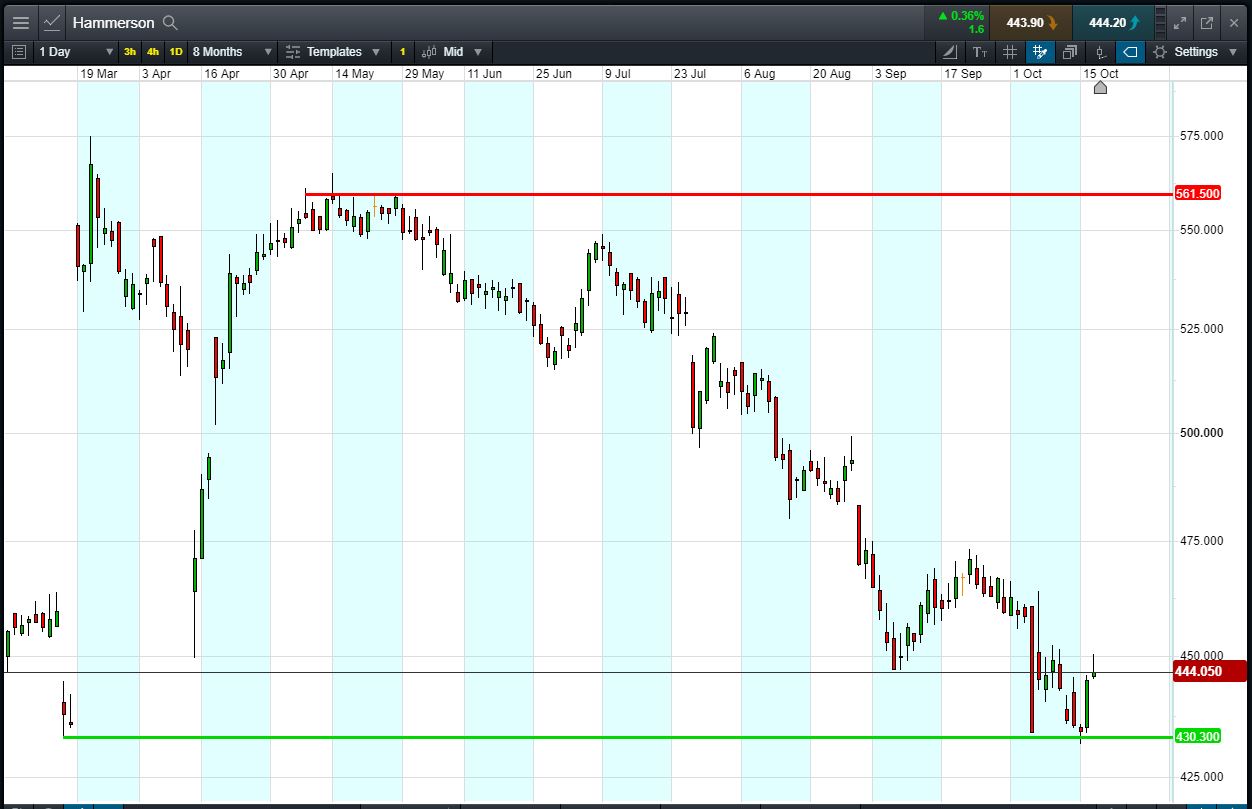Click the grey marker under 15 Oct
1252x809 pixels.
[x=1100, y=88]
